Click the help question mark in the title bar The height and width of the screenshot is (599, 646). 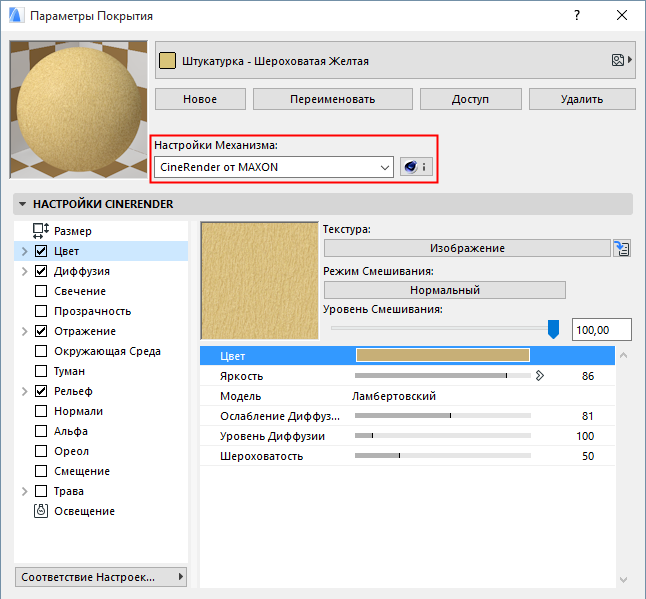[577, 15]
